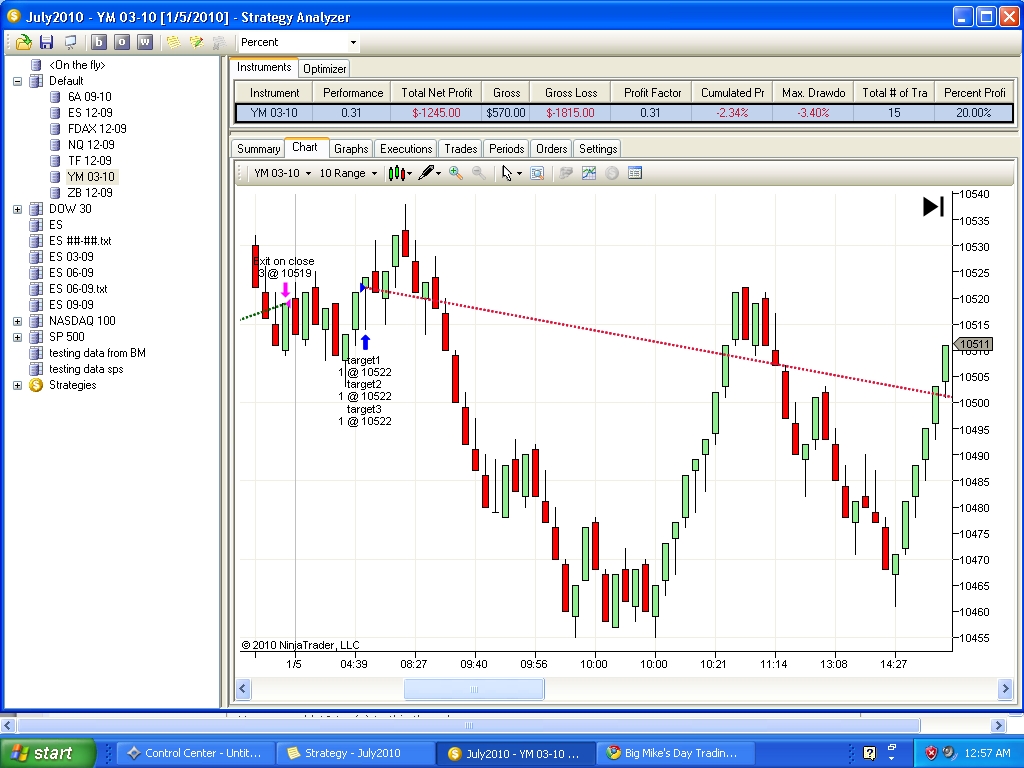1024x768 pixels.
Task: Open the data box table icon
Action: coord(635,173)
